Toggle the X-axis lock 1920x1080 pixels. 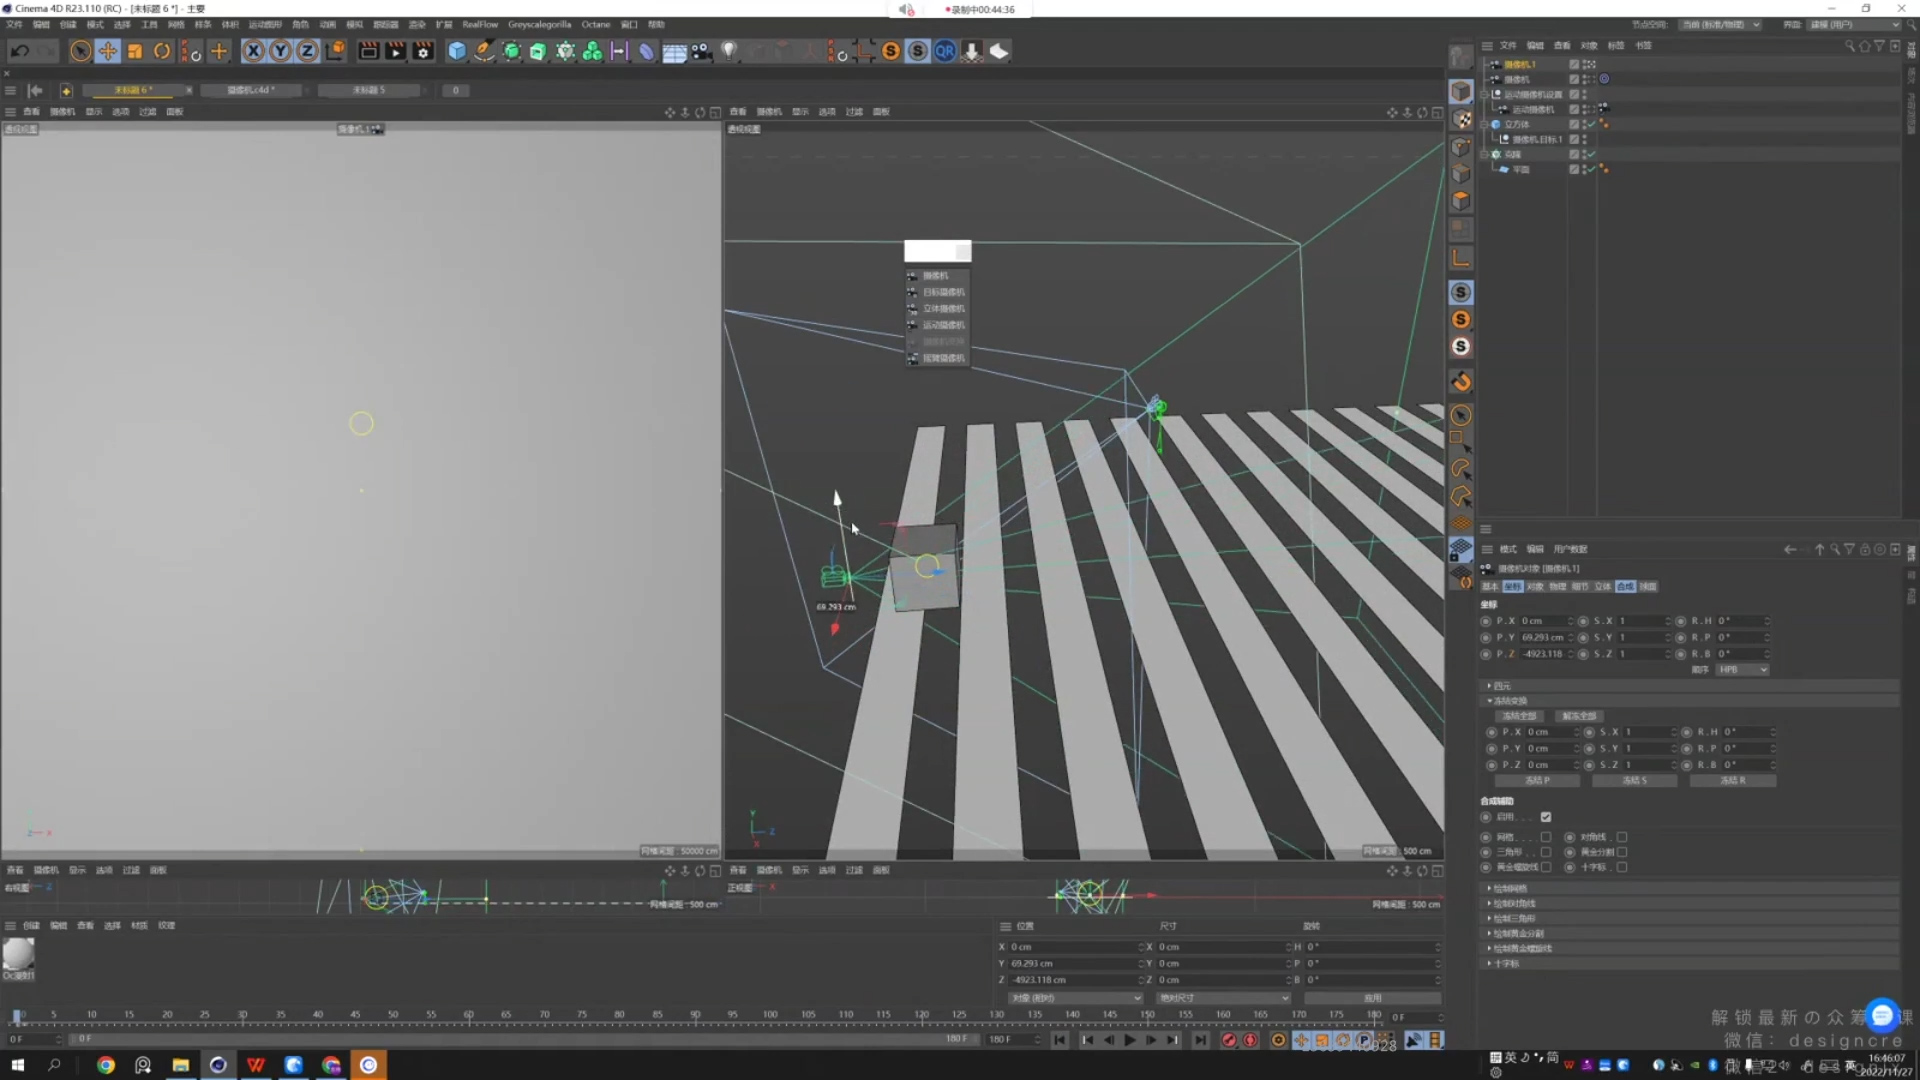tap(254, 51)
